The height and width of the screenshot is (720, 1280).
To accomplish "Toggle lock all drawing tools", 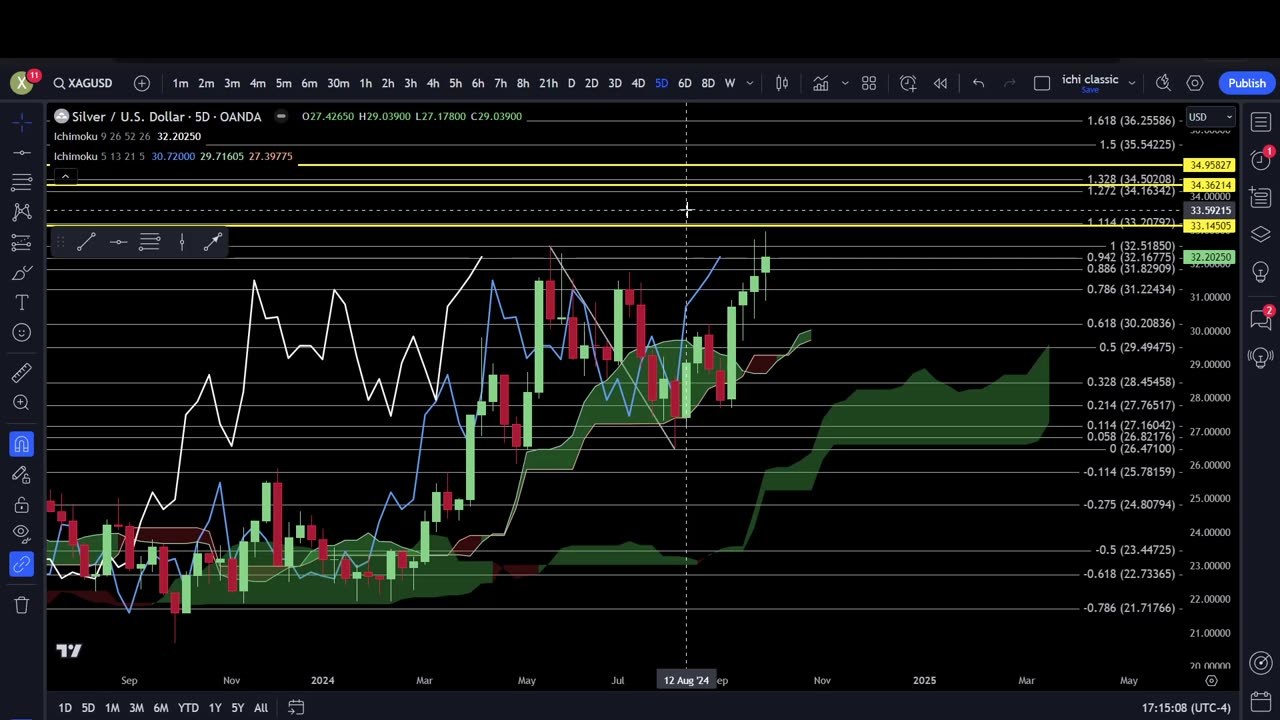I will click(21, 504).
